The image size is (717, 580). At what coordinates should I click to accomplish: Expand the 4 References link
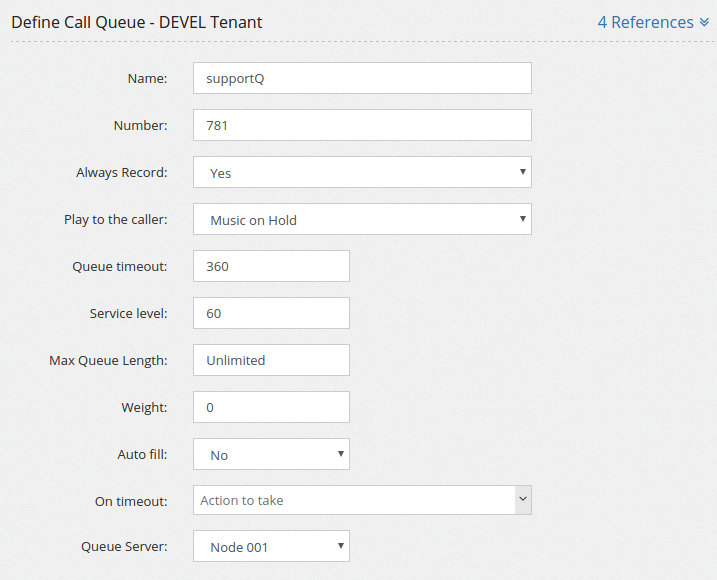653,22
